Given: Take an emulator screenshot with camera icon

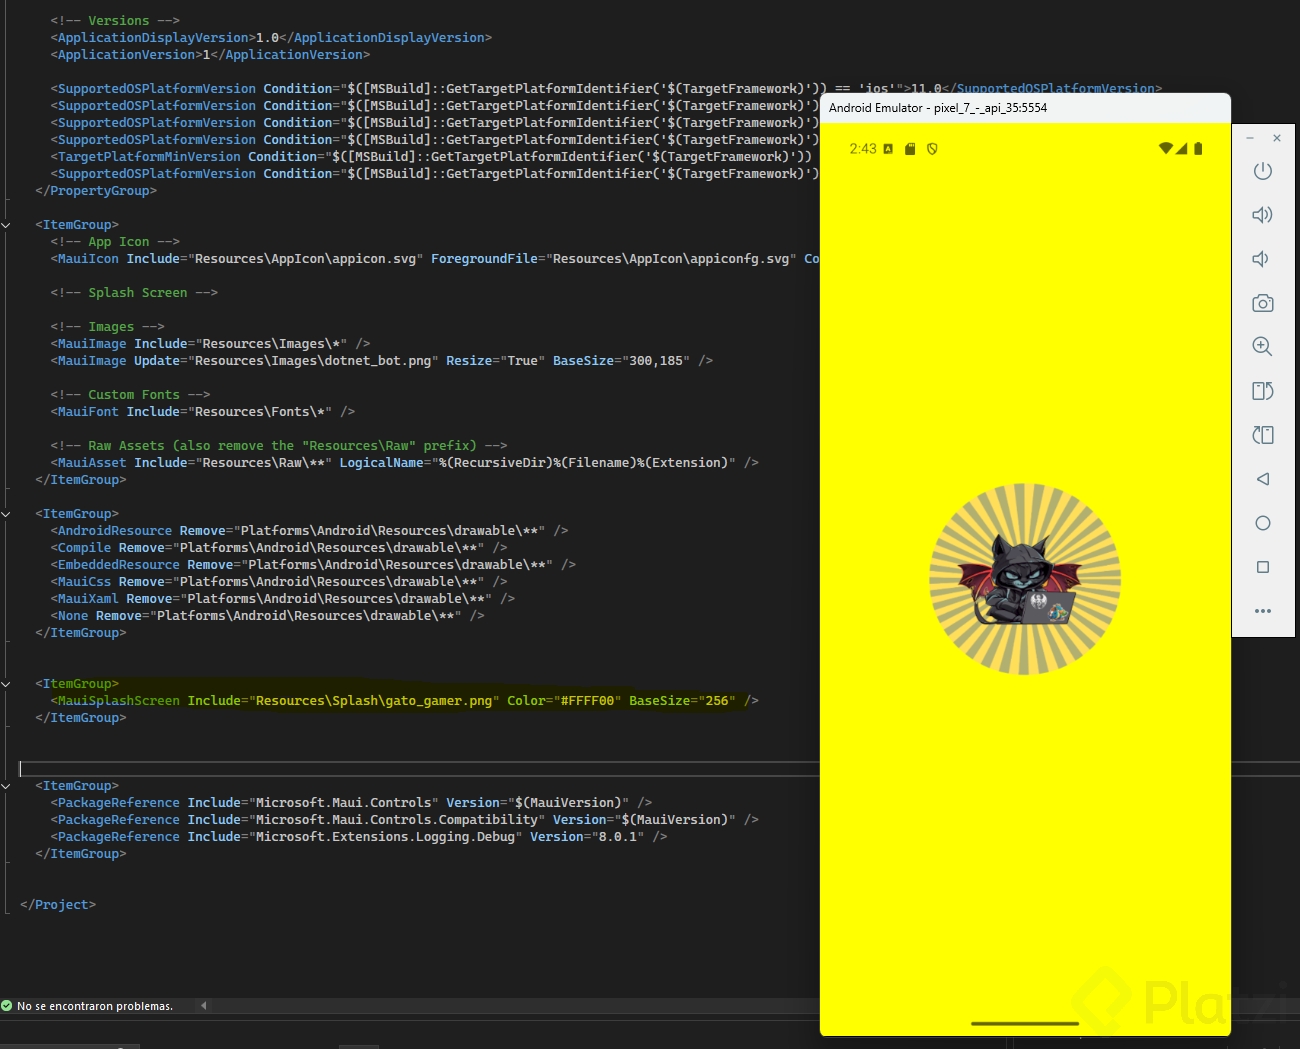Looking at the screenshot, I should [1262, 303].
